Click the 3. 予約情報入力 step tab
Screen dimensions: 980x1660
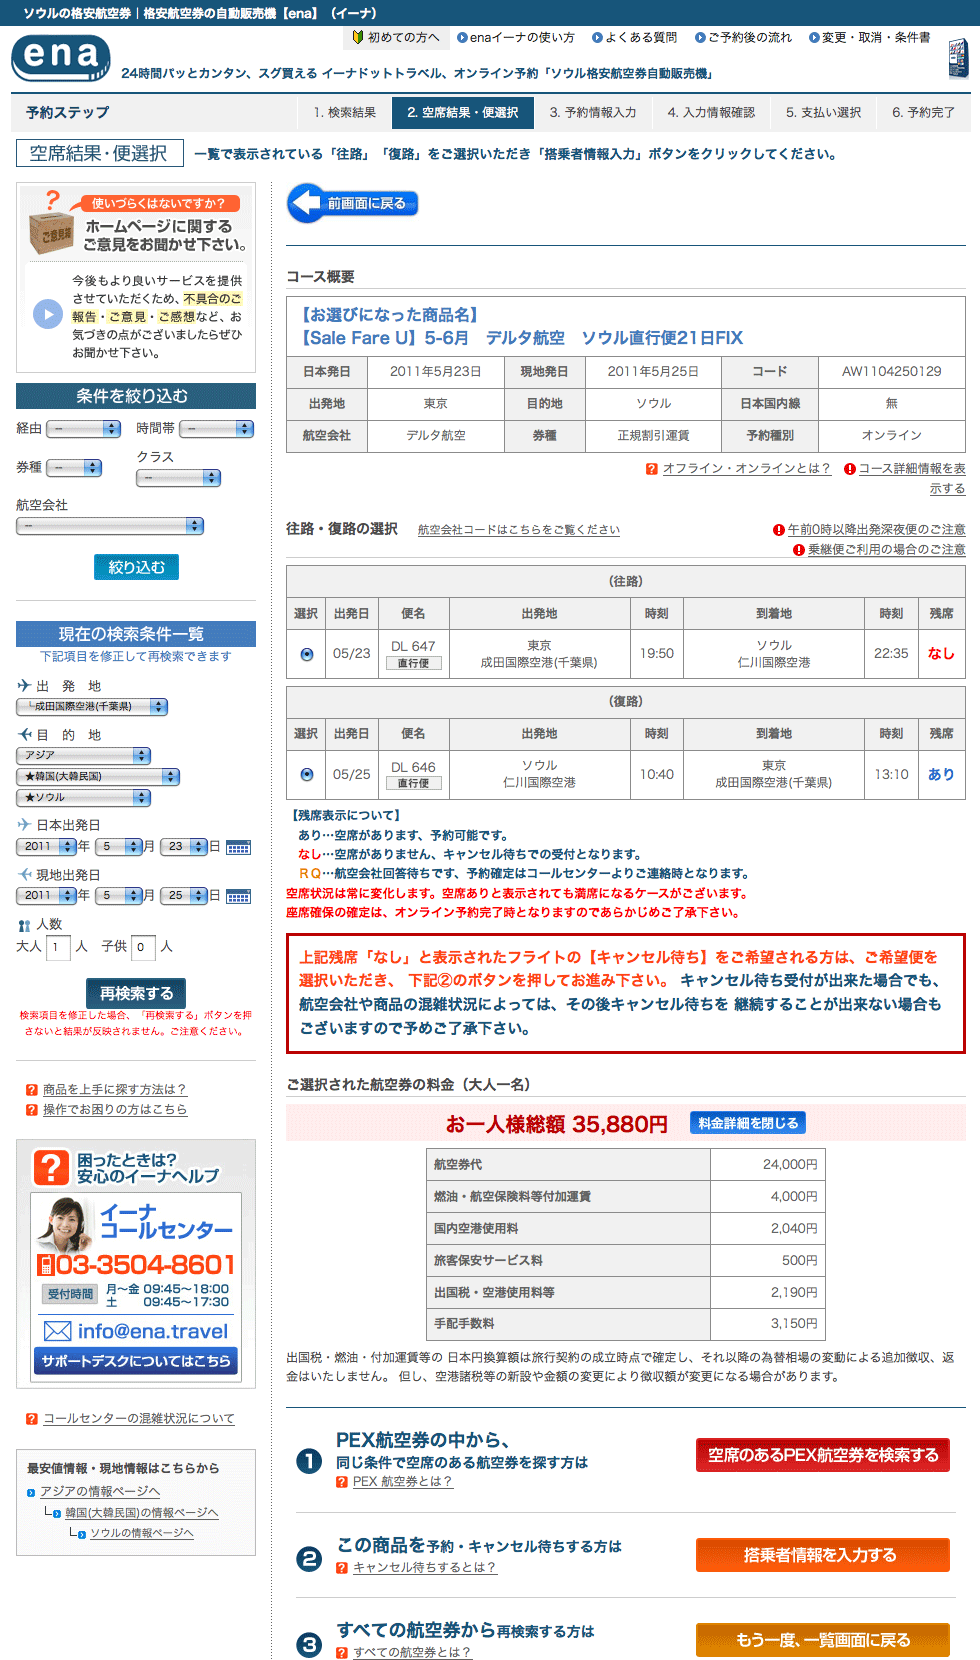[x=593, y=113]
